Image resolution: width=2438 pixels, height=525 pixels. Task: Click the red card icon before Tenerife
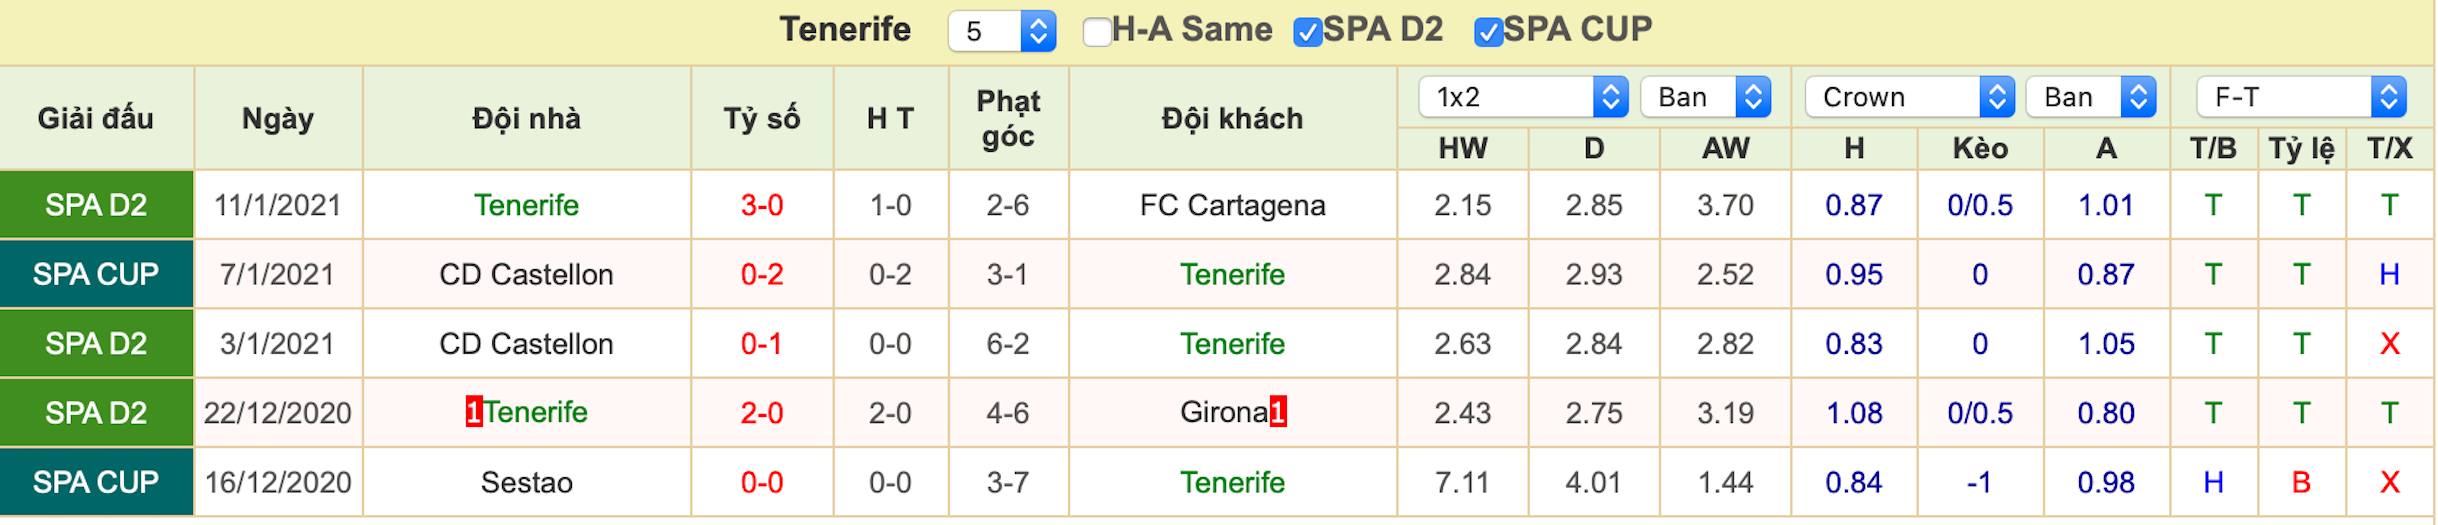[x=474, y=412]
